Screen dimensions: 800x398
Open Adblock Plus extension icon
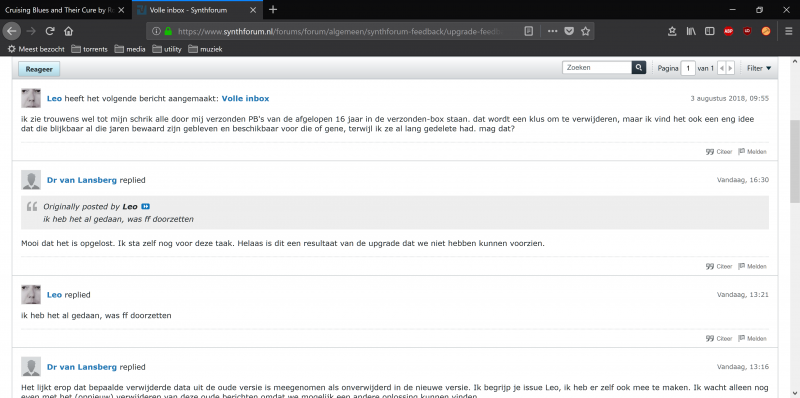click(729, 31)
